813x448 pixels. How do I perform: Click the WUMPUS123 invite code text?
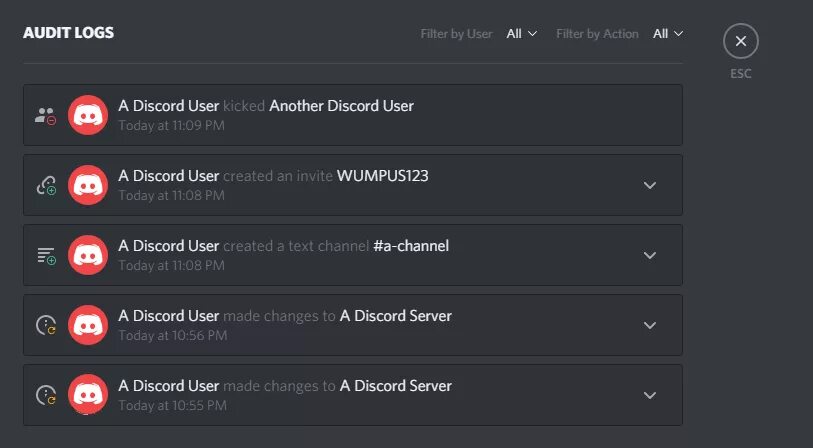coord(383,176)
